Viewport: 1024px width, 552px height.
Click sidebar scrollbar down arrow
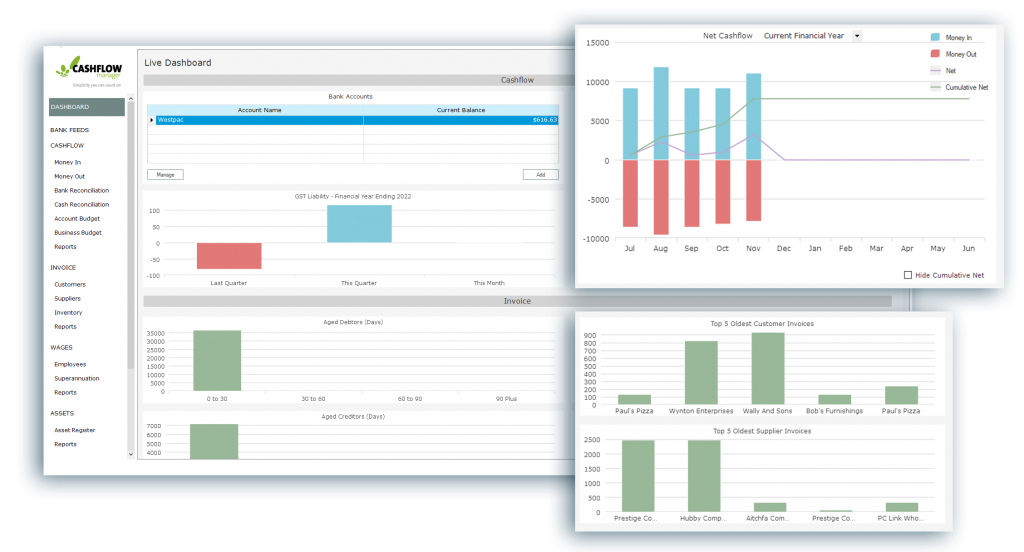(x=131, y=454)
